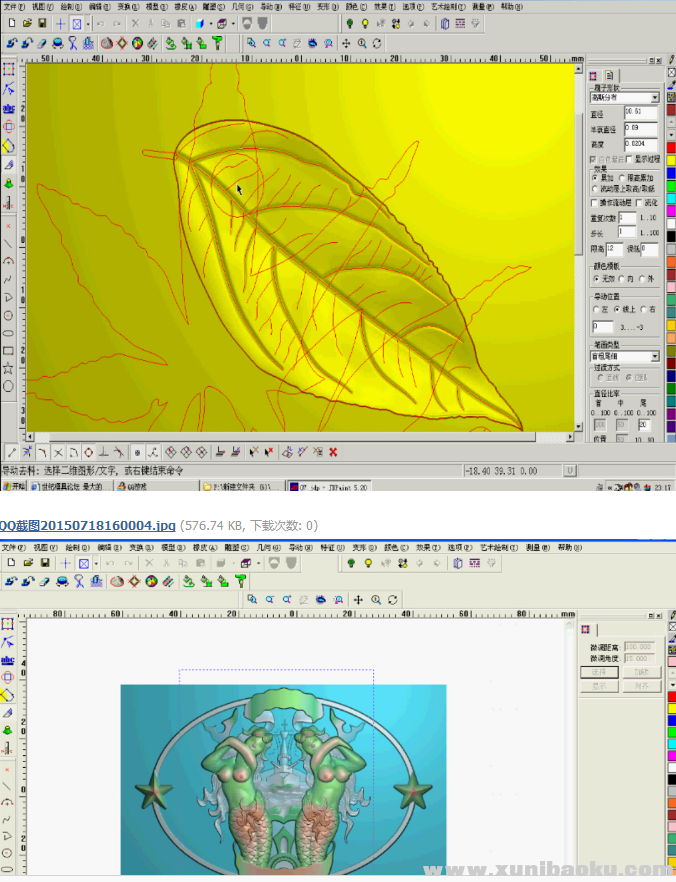Click the Save disk icon in top toolbar
The image size is (676, 882).
click(x=44, y=23)
